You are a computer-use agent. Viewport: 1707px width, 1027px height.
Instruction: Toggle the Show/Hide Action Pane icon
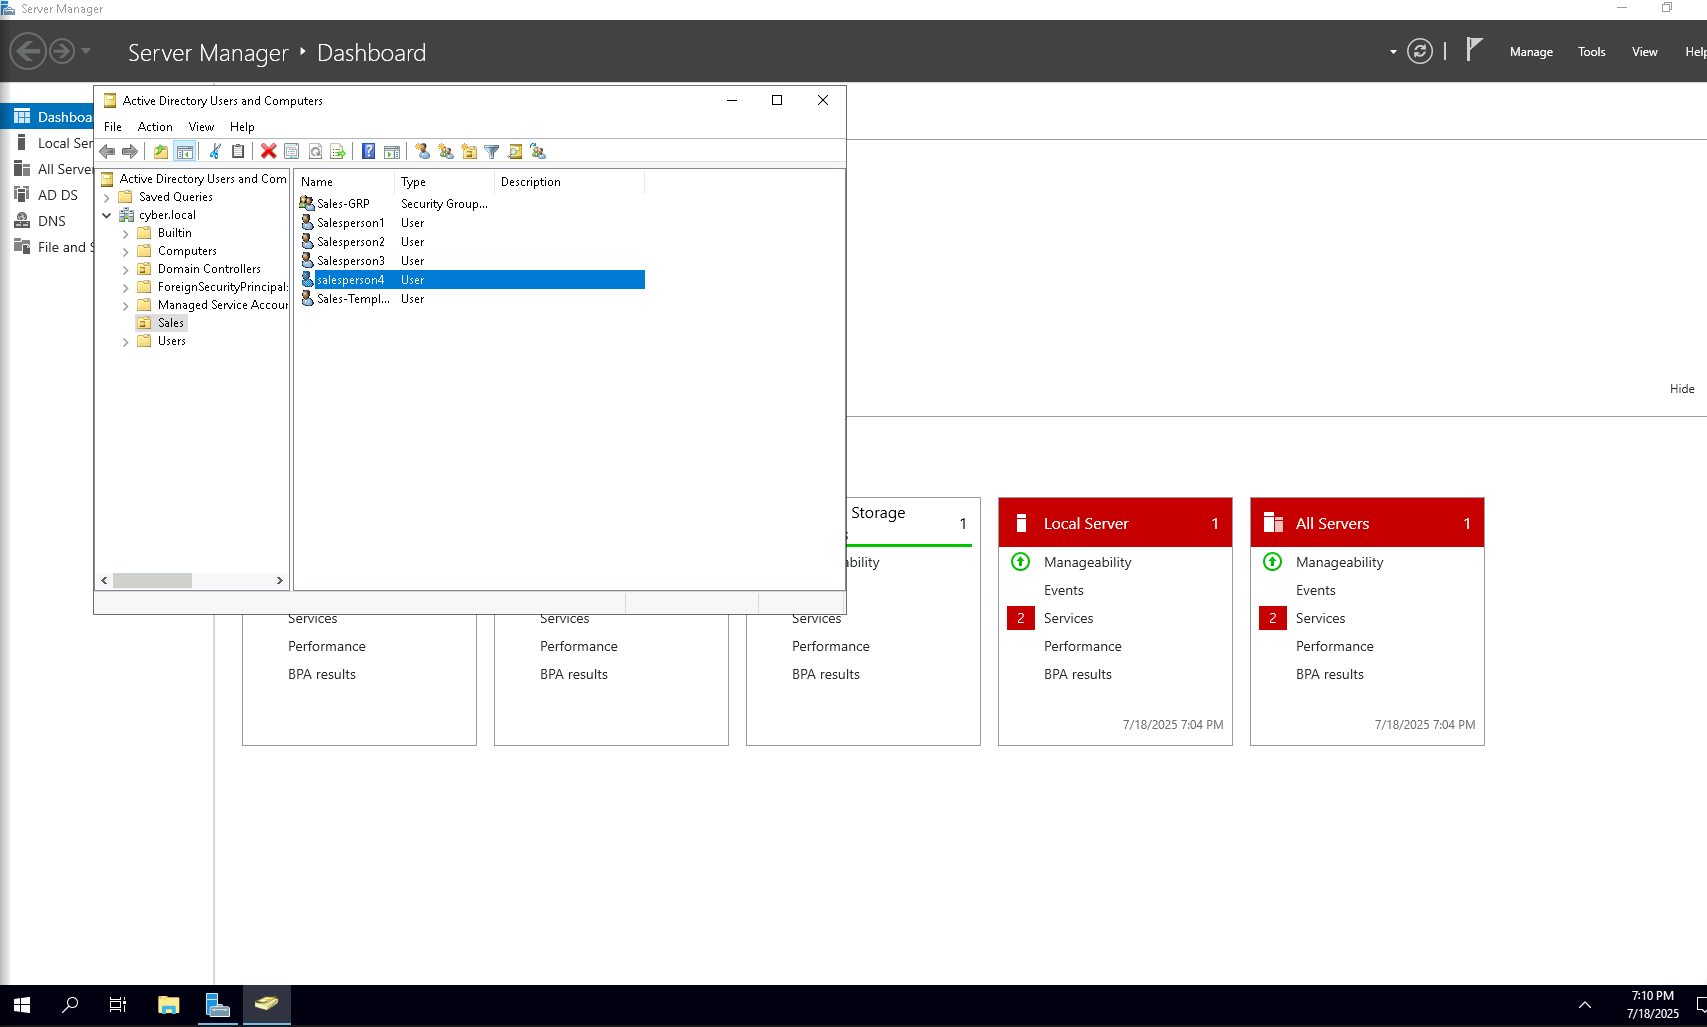coord(392,151)
